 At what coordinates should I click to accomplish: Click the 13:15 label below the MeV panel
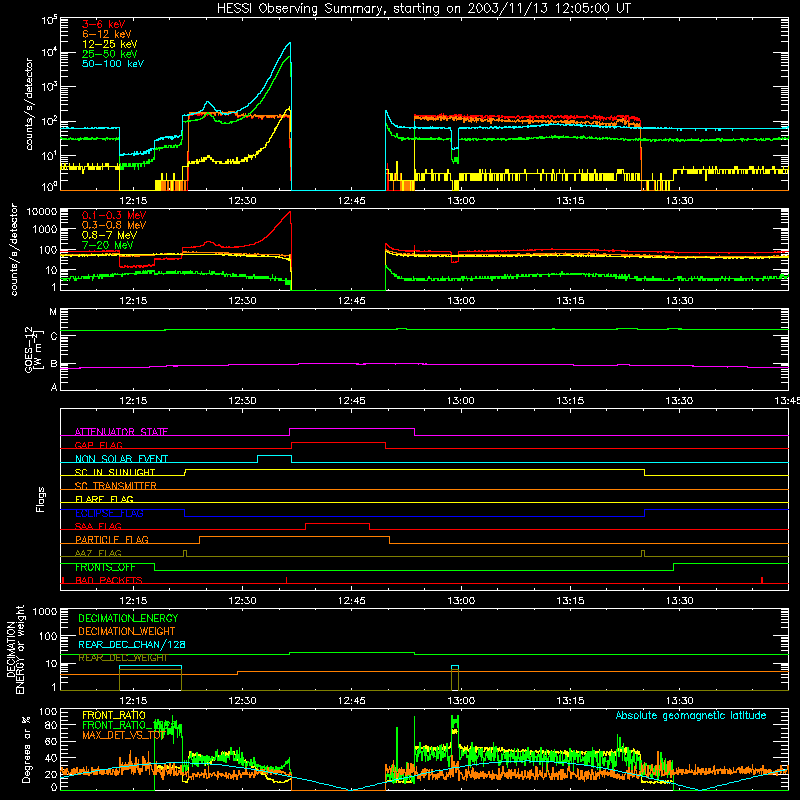click(570, 301)
